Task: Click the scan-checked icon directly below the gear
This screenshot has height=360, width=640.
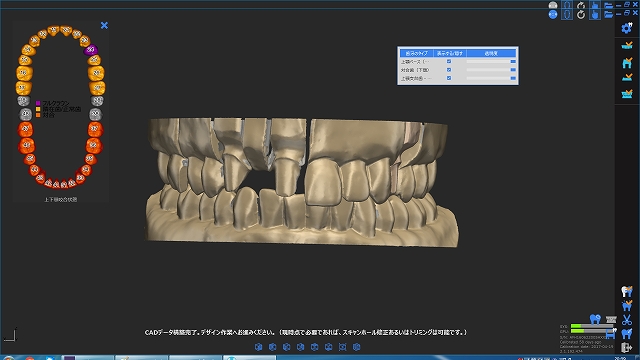Action: tap(627, 45)
